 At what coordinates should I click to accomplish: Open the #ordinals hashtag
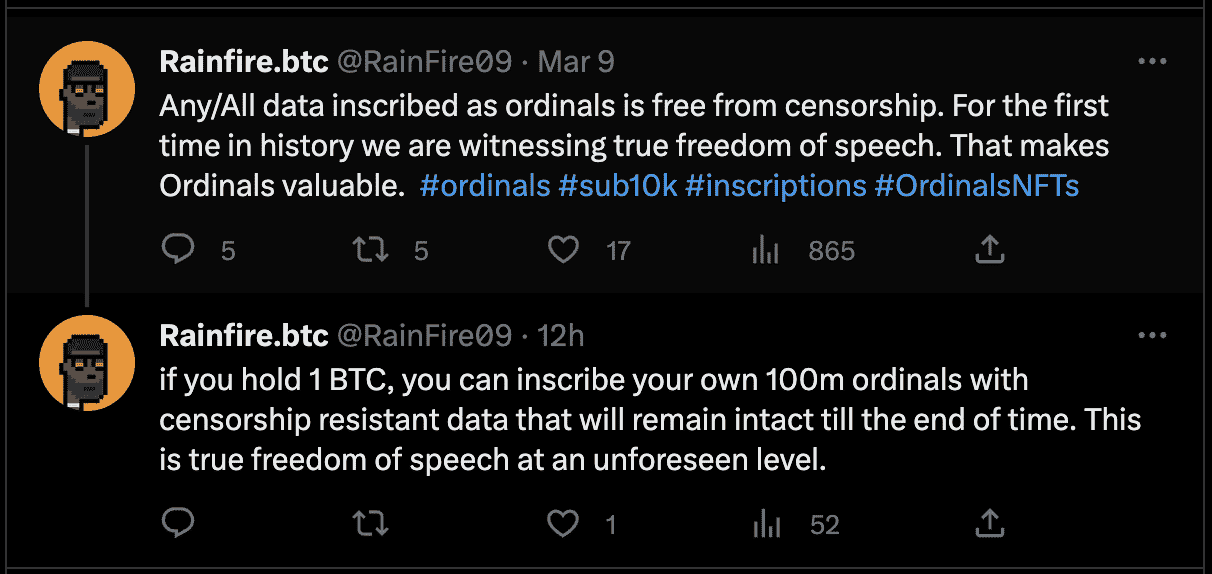pyautogui.click(x=485, y=186)
